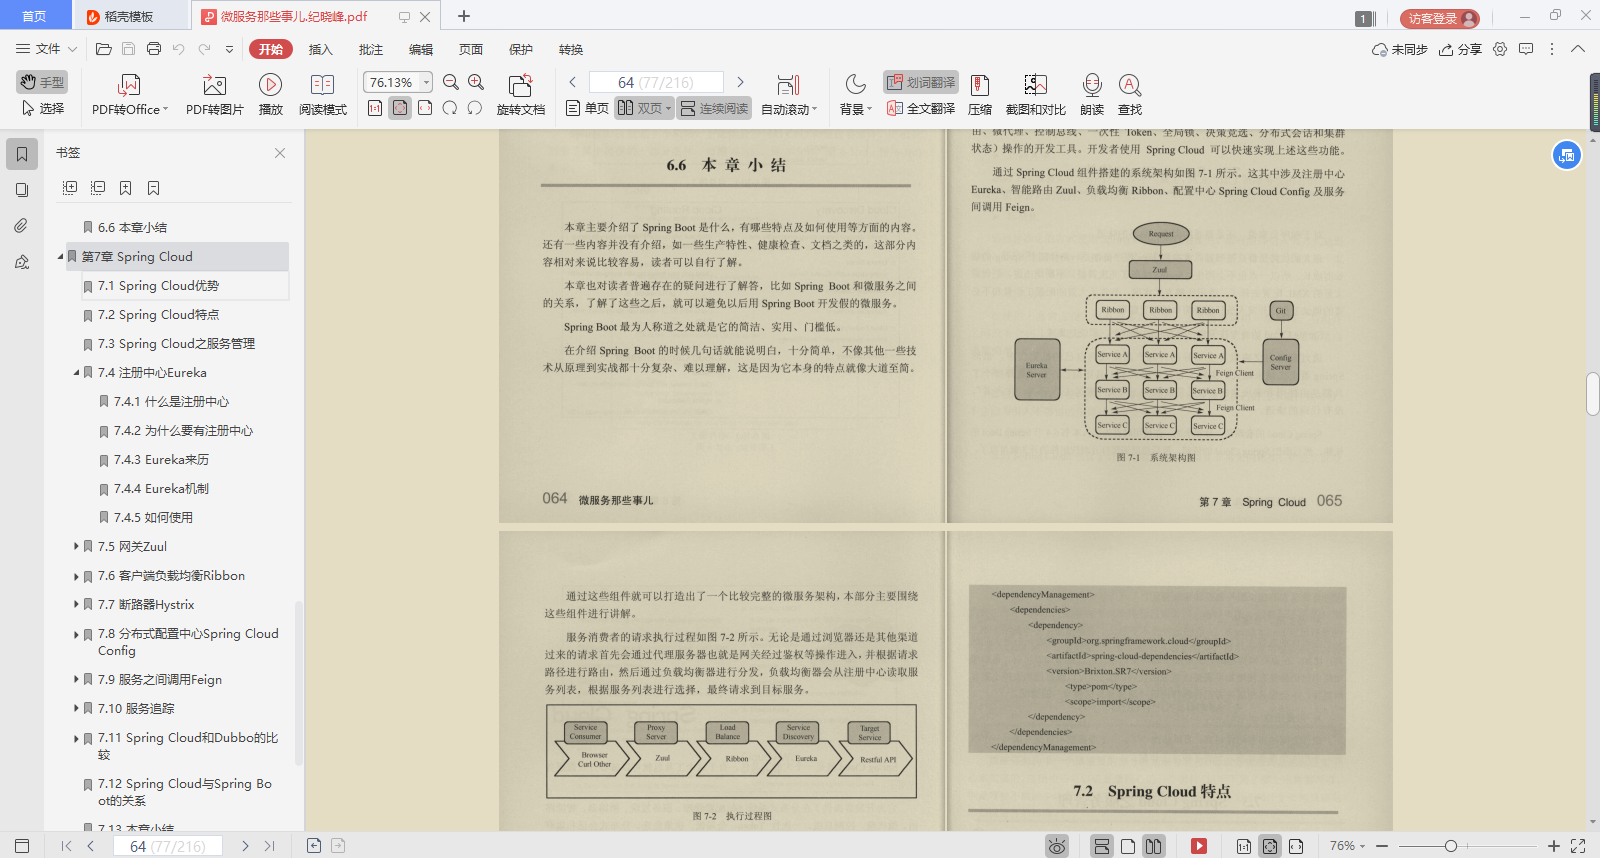The image size is (1600, 858).
Task: Click 未同步 sync status button
Action: 1400,49
